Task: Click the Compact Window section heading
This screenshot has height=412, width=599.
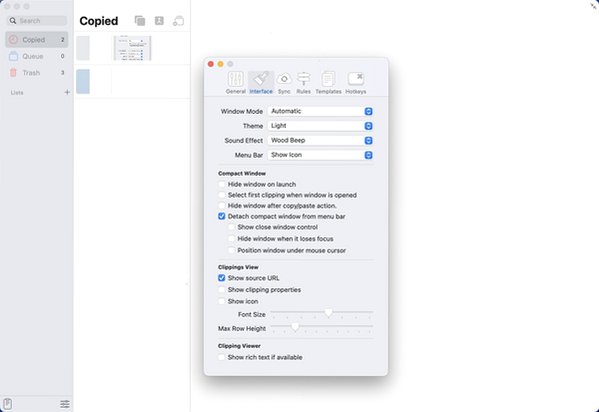Action: pos(242,173)
